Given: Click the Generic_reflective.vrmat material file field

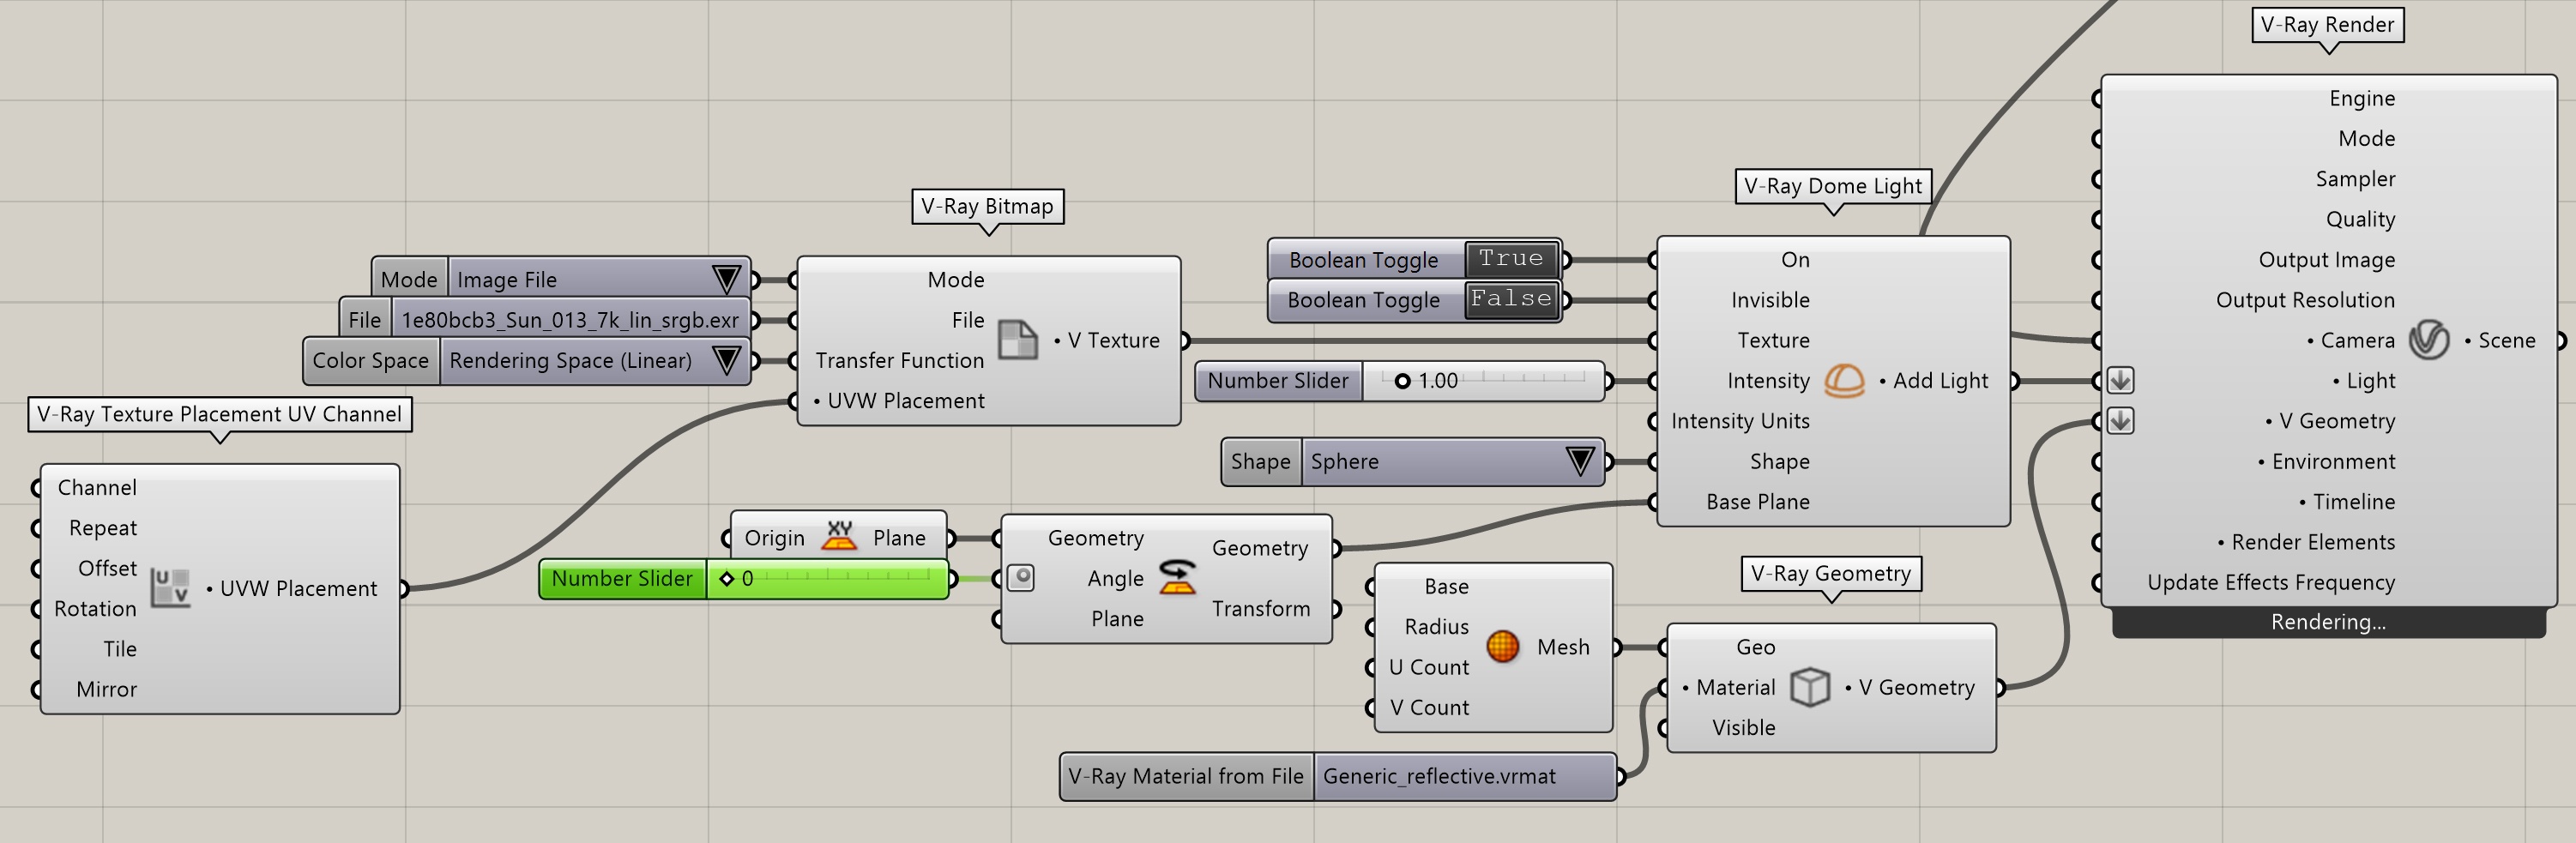Looking at the screenshot, I should tap(1464, 776).
